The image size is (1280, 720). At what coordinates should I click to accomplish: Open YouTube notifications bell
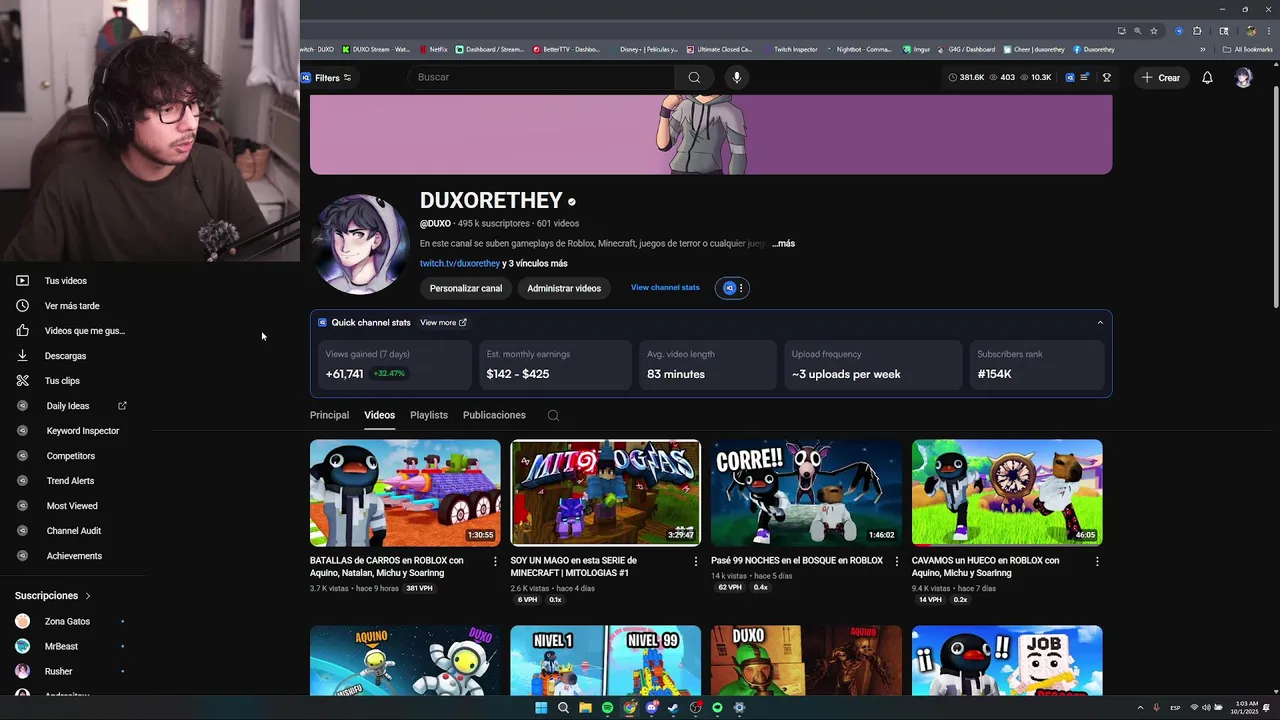1207,77
